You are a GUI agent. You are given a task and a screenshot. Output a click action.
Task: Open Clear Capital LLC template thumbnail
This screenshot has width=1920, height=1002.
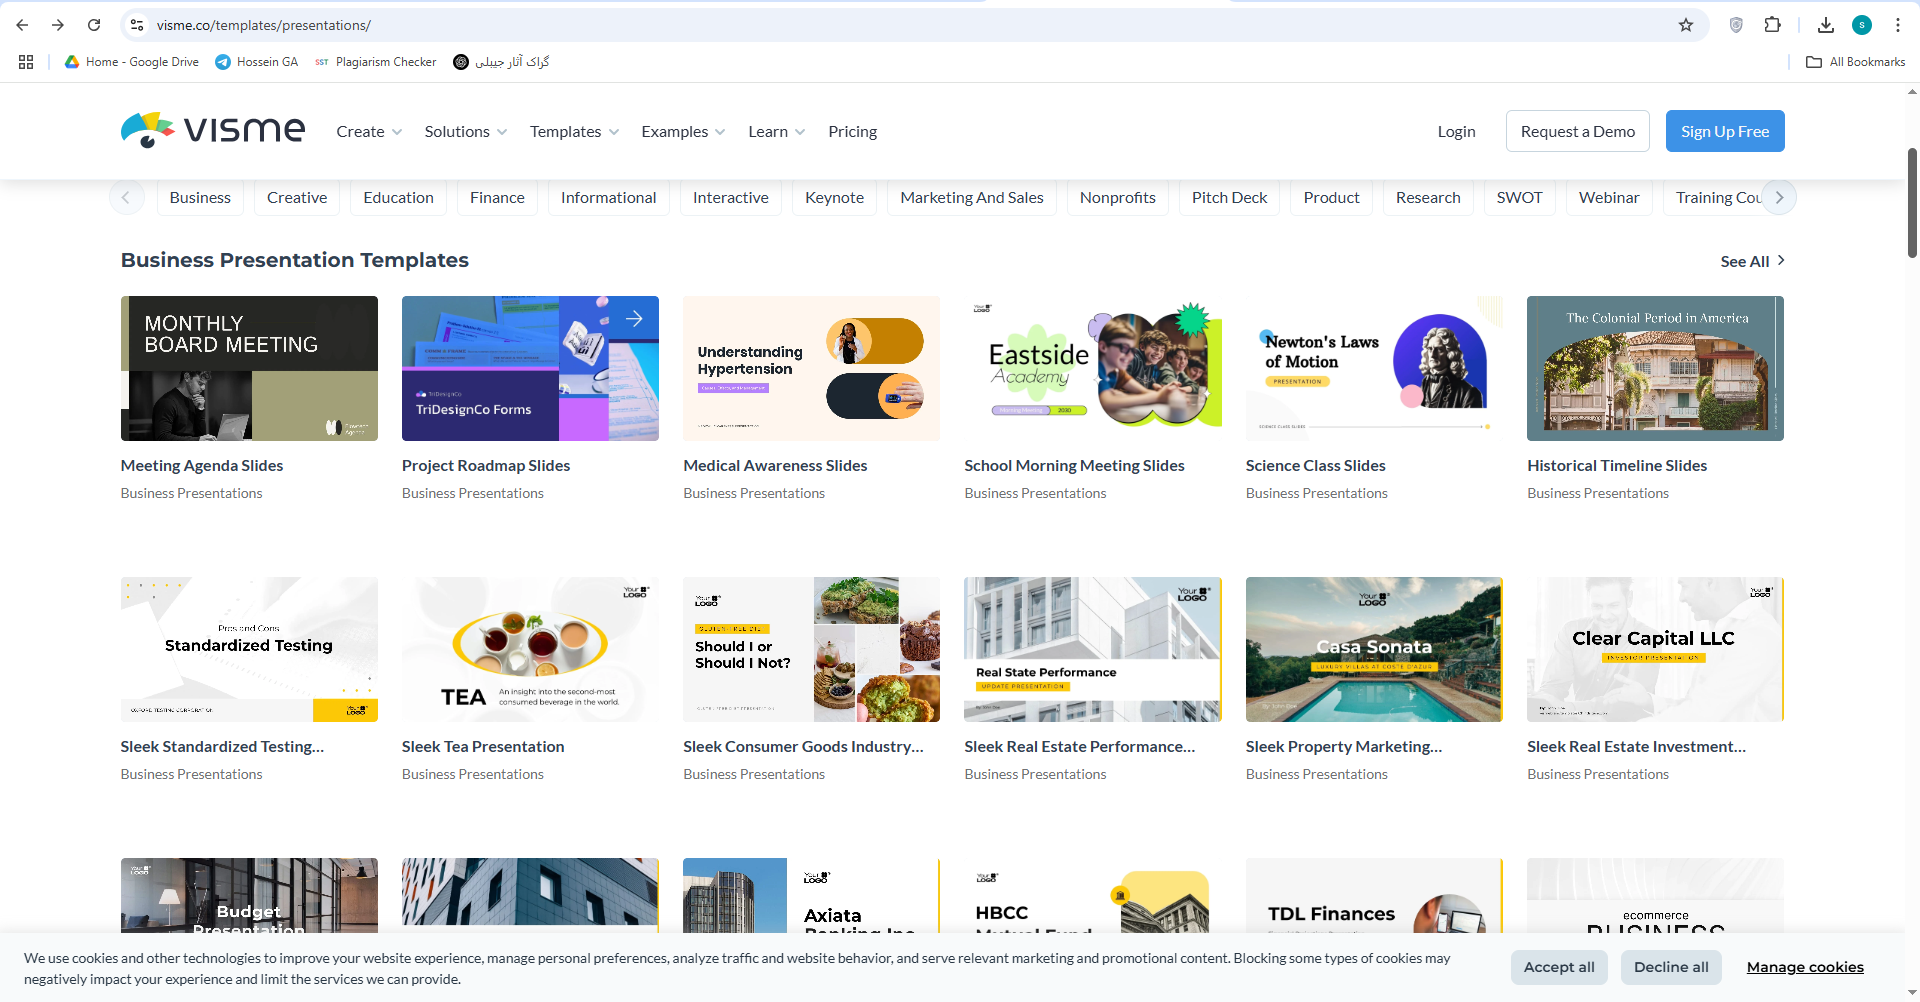1655,649
